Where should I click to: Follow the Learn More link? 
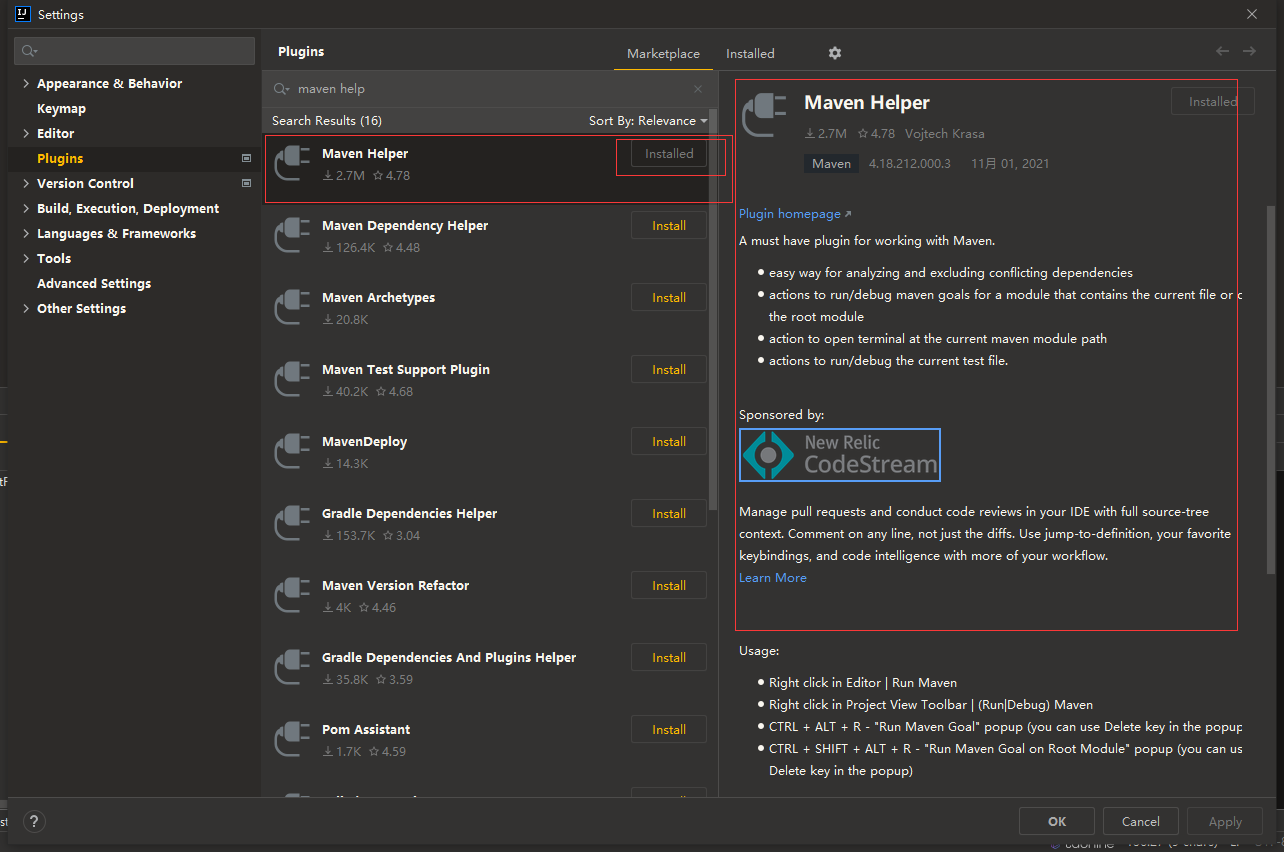[x=772, y=578]
